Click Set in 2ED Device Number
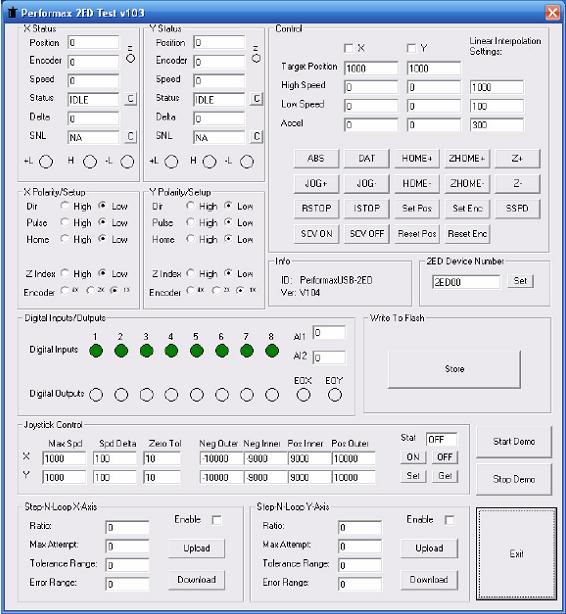The width and height of the screenshot is (566, 614). pos(520,281)
